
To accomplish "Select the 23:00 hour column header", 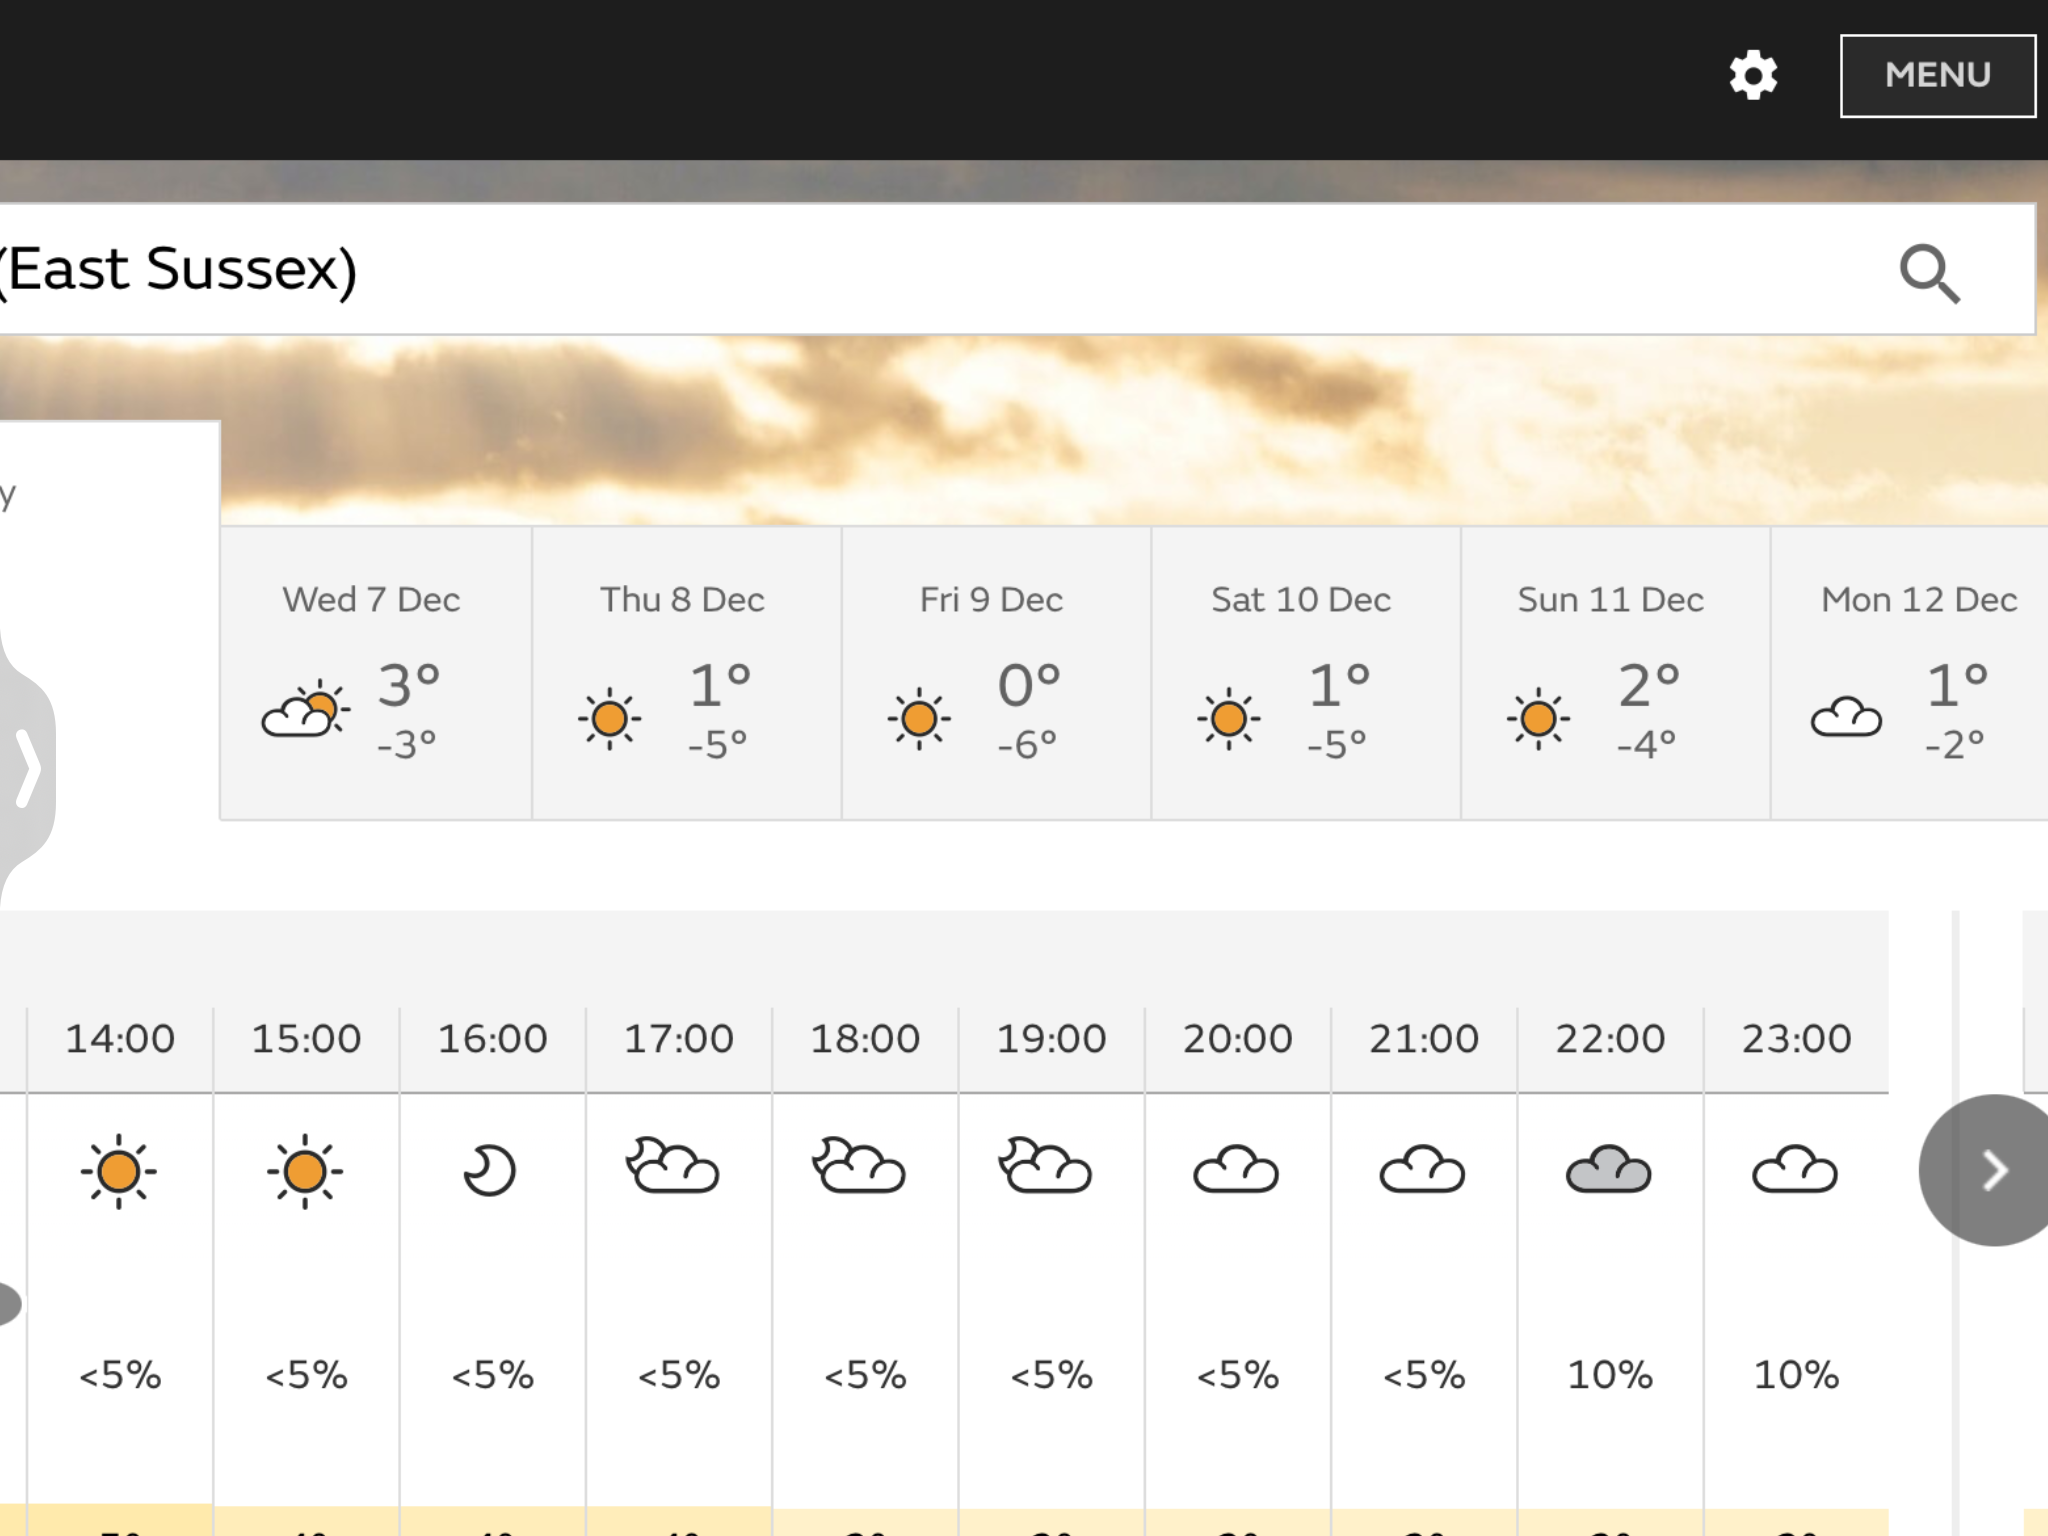I will [x=1797, y=1039].
